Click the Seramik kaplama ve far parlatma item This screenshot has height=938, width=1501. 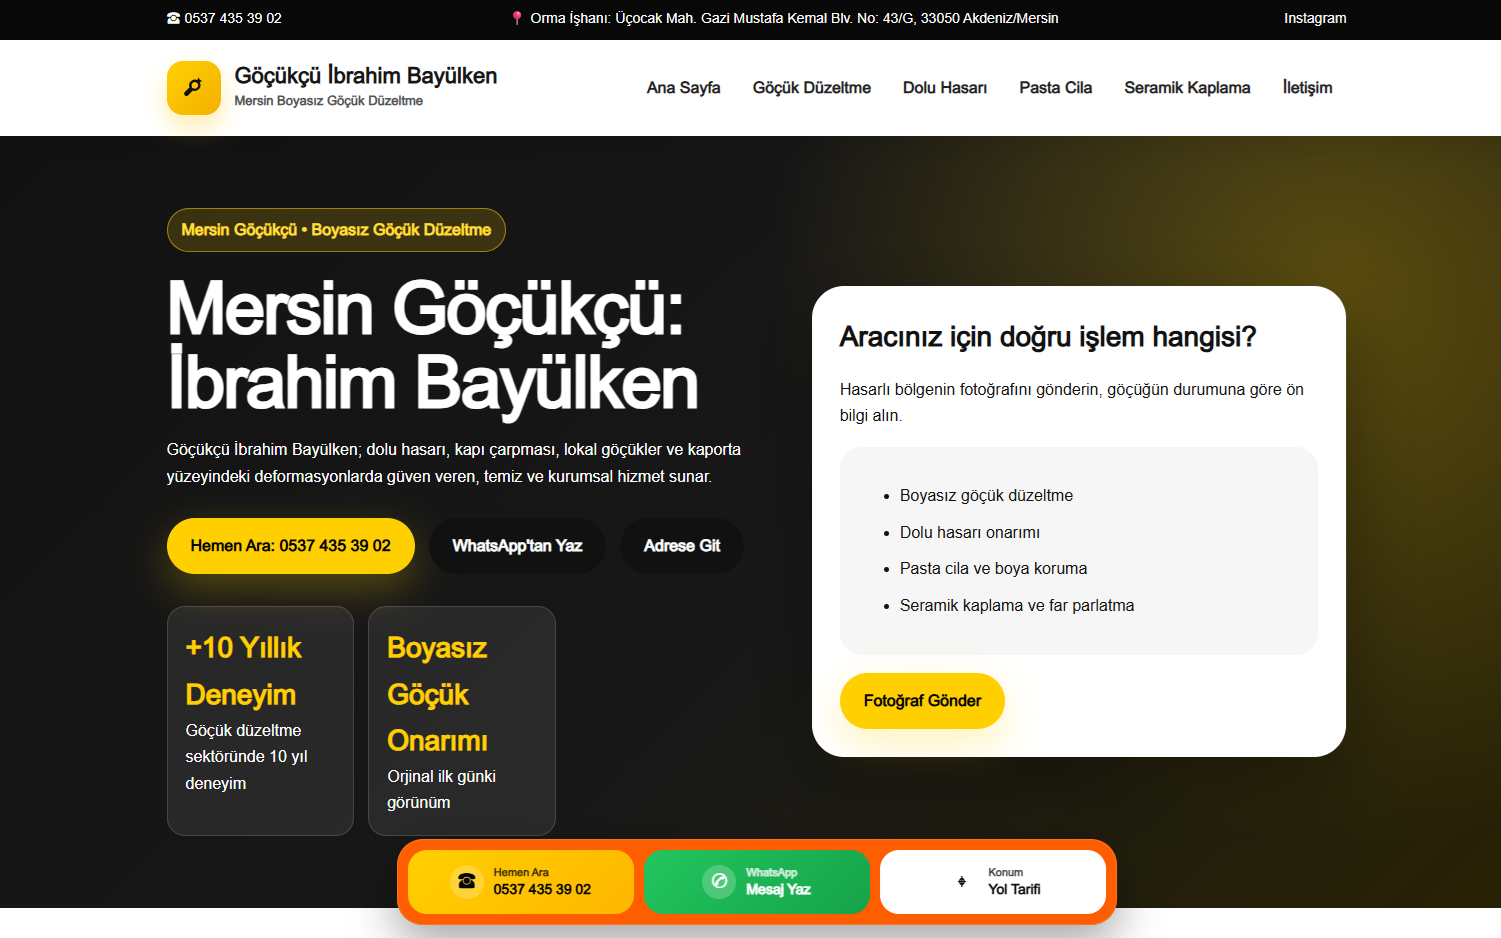(1017, 606)
